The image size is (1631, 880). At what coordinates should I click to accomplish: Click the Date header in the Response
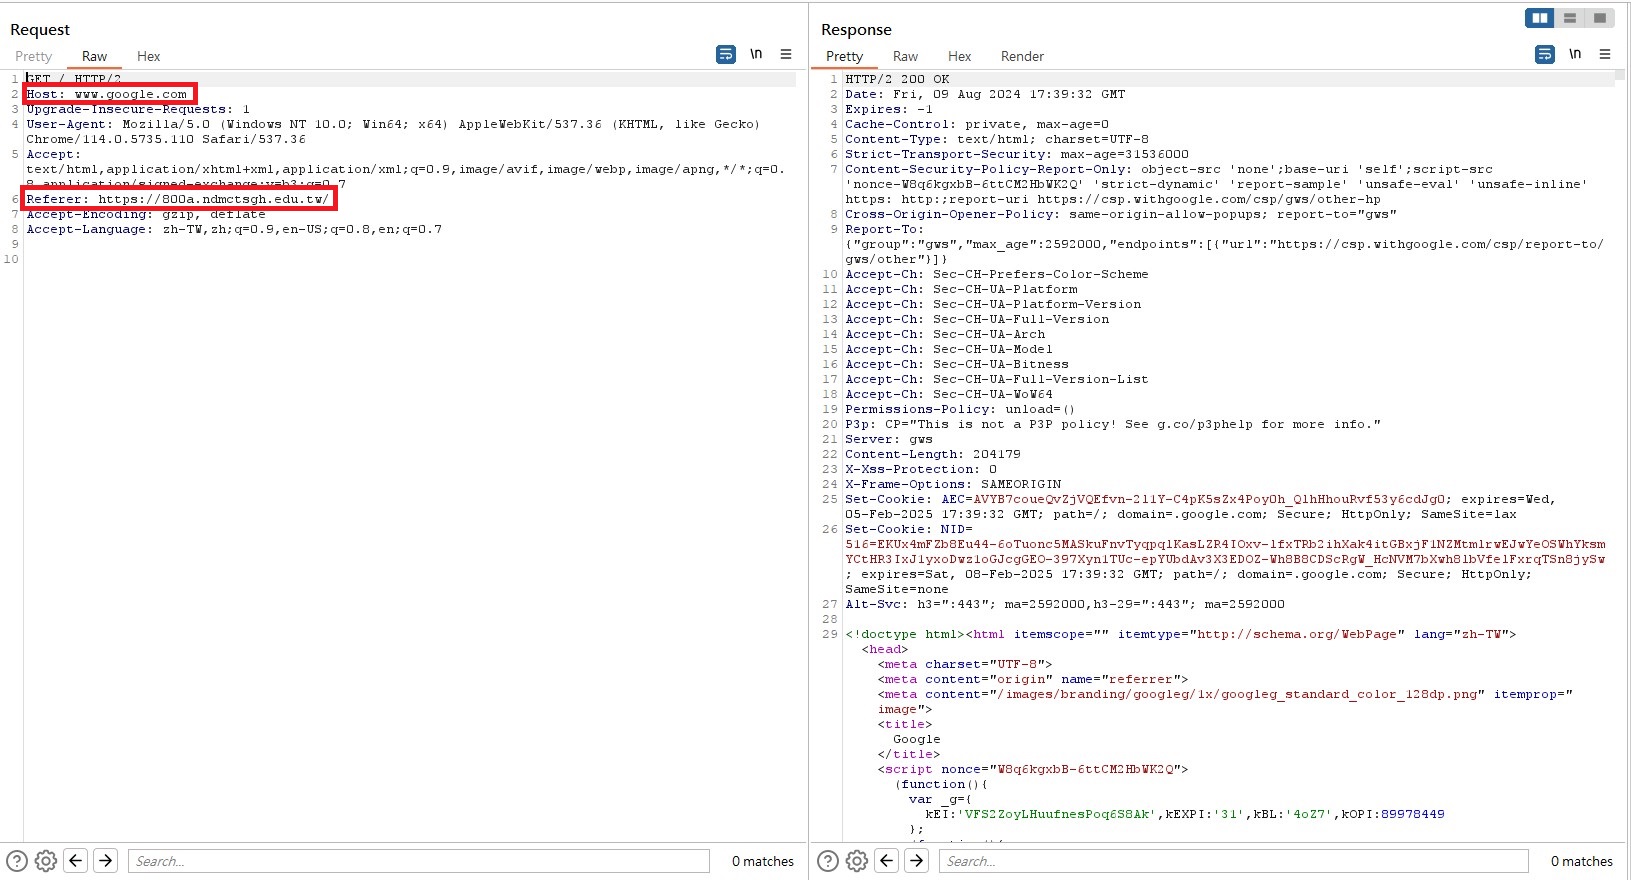tap(985, 94)
